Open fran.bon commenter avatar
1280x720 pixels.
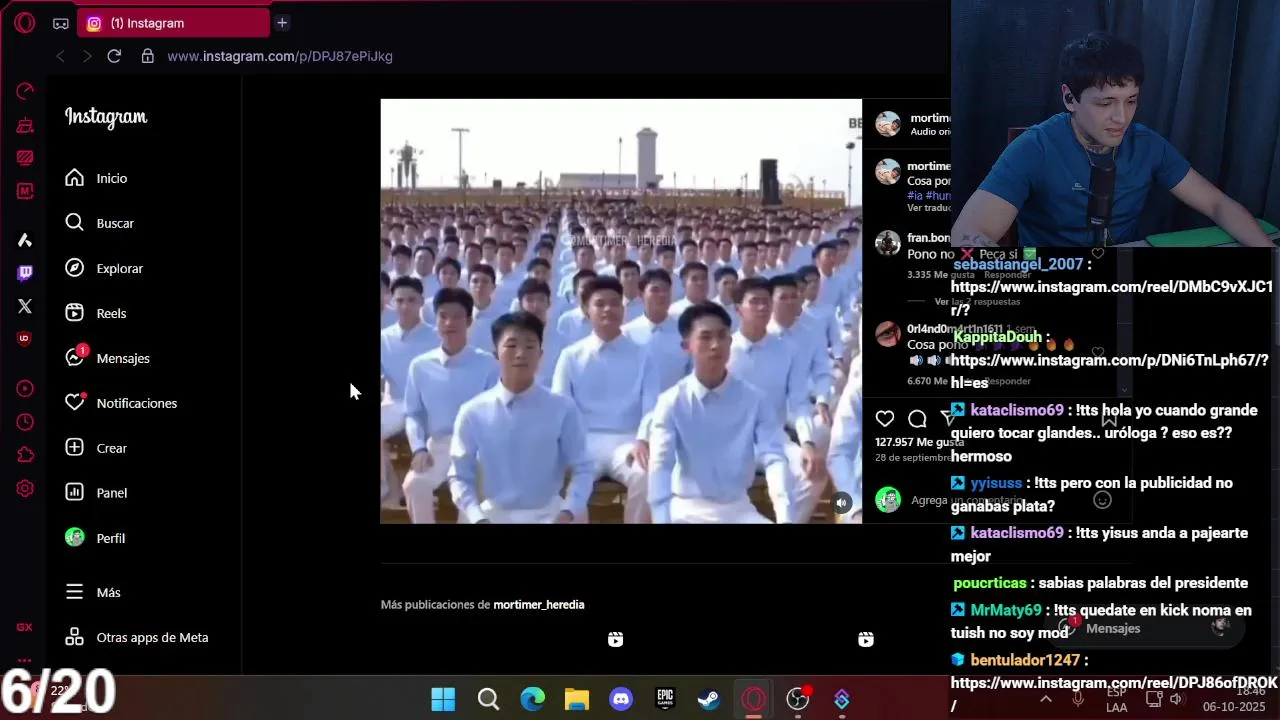click(x=888, y=243)
